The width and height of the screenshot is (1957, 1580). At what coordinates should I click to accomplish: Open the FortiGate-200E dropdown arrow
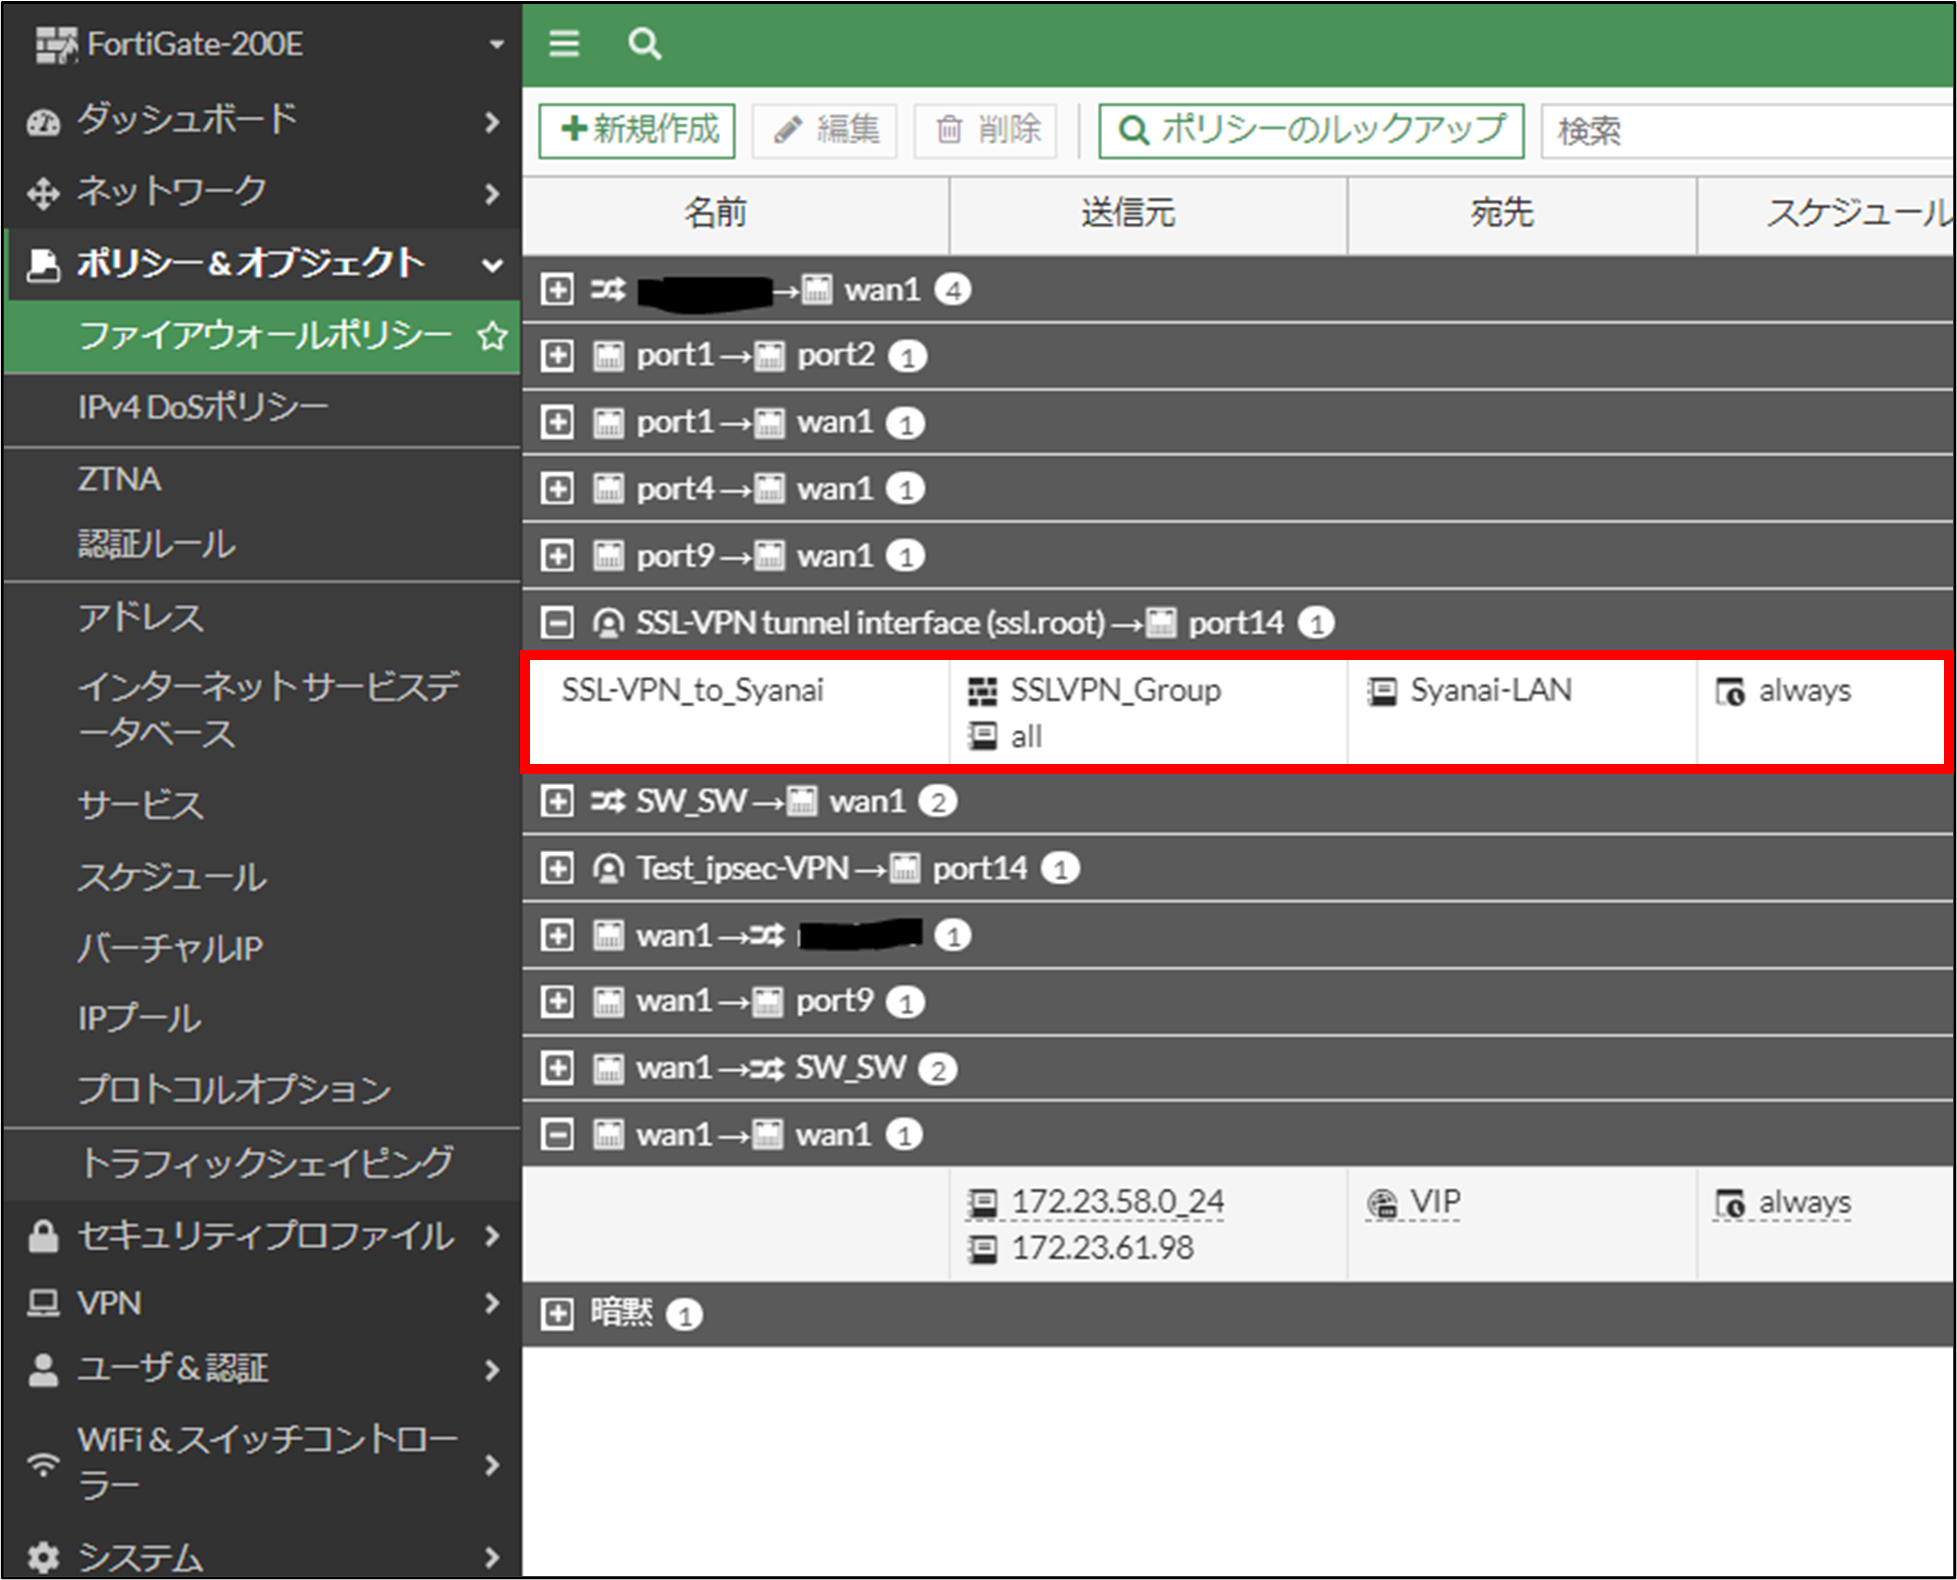pos(496,45)
